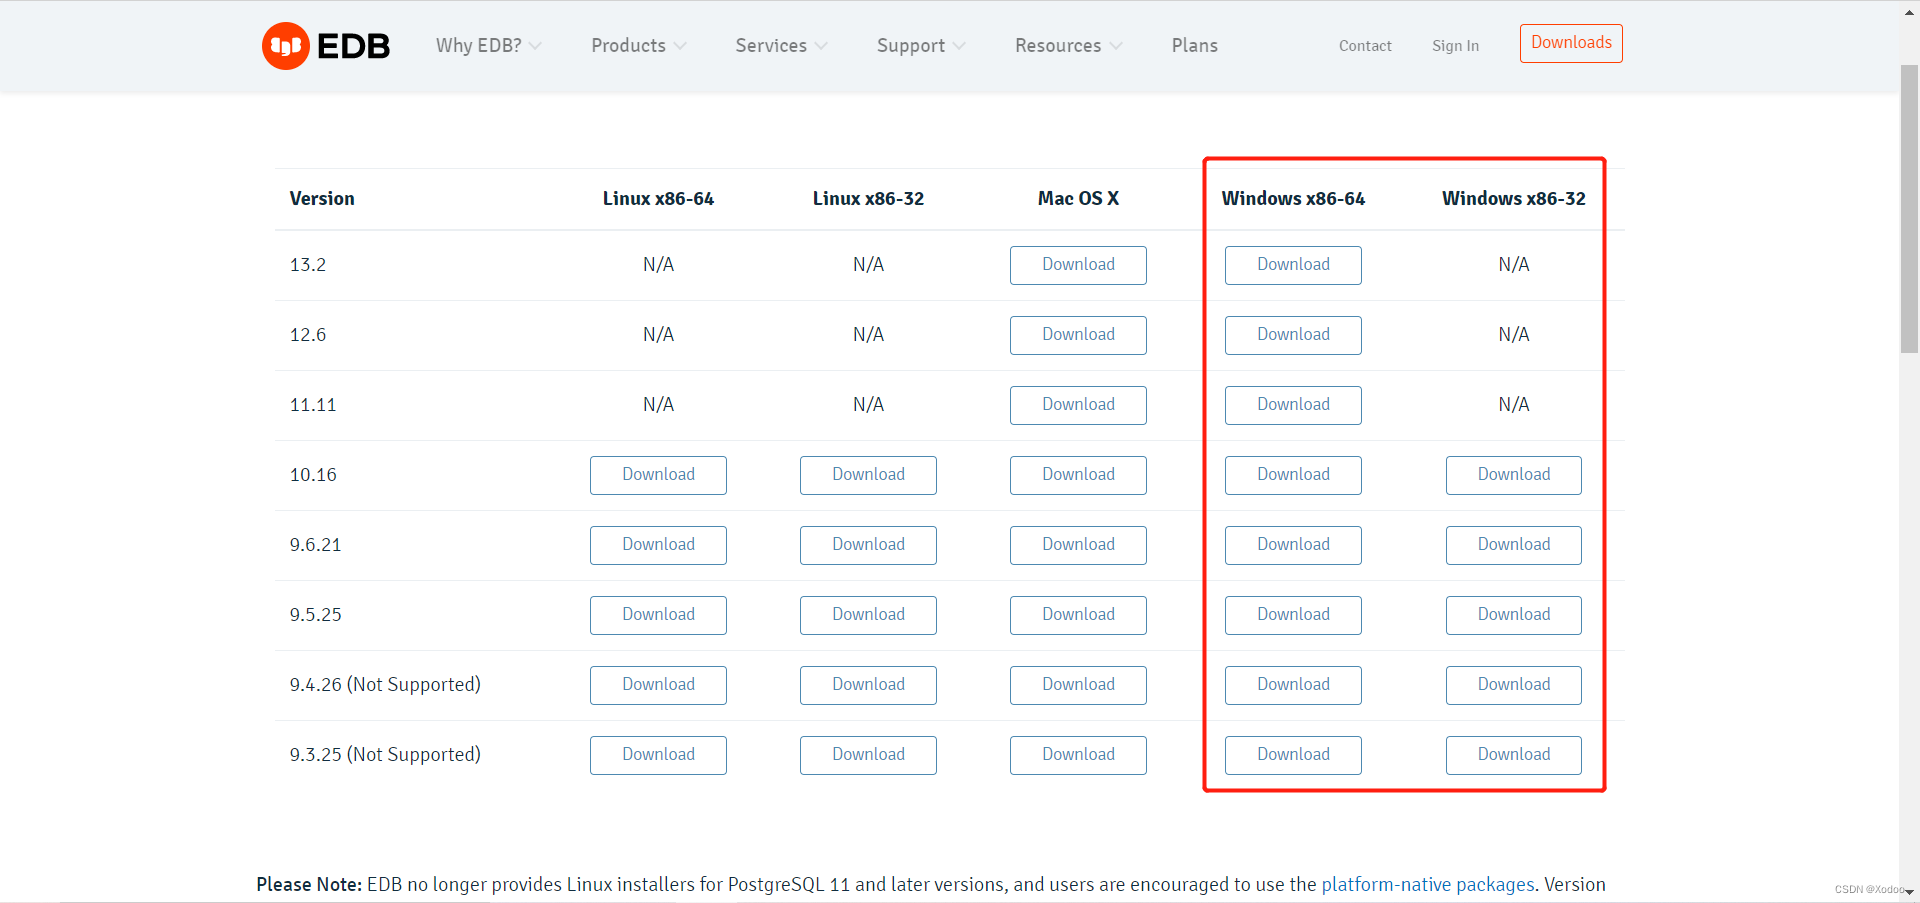Download version 9.6.21 for Linux x86-64
This screenshot has width=1920, height=903.
click(x=658, y=545)
